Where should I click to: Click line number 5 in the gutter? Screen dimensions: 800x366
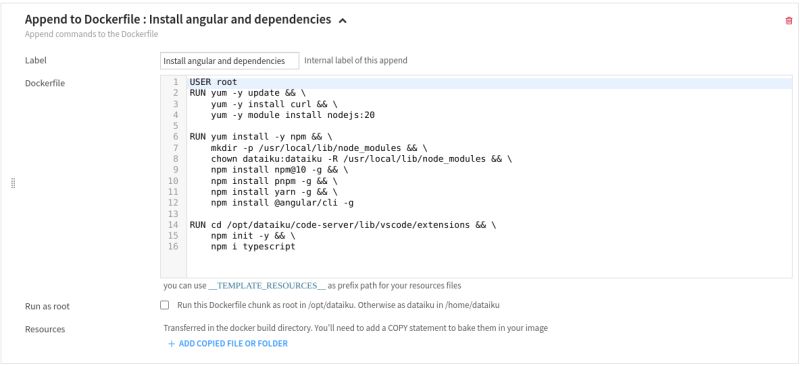[x=176, y=126]
